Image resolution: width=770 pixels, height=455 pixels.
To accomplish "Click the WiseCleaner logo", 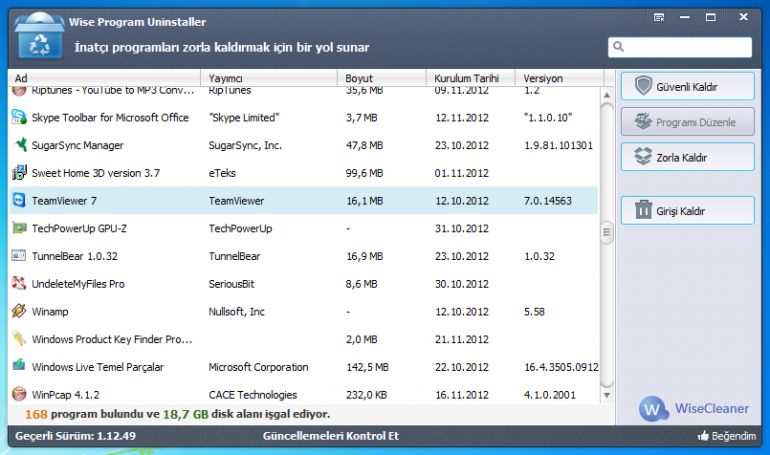I will click(x=694, y=408).
